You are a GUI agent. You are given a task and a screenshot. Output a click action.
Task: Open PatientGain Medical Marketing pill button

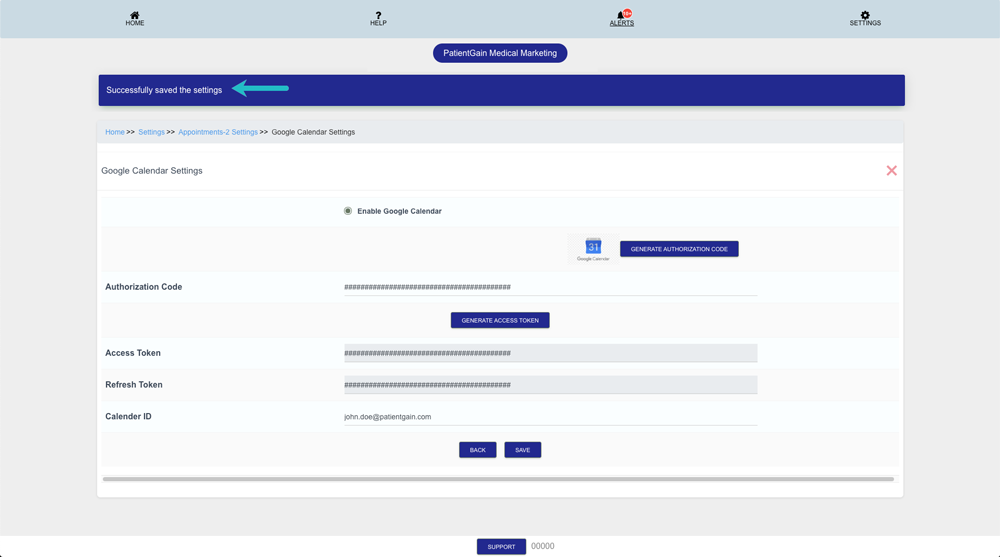pos(500,53)
